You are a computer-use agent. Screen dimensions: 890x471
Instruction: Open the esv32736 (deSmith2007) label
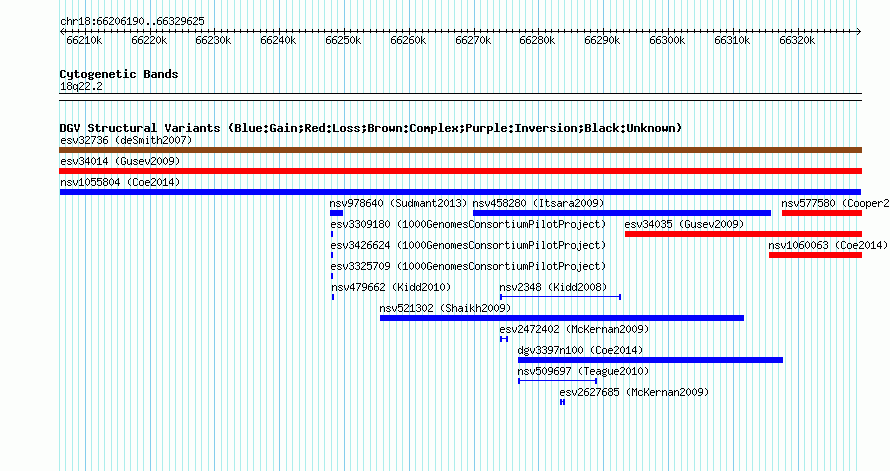(126, 140)
